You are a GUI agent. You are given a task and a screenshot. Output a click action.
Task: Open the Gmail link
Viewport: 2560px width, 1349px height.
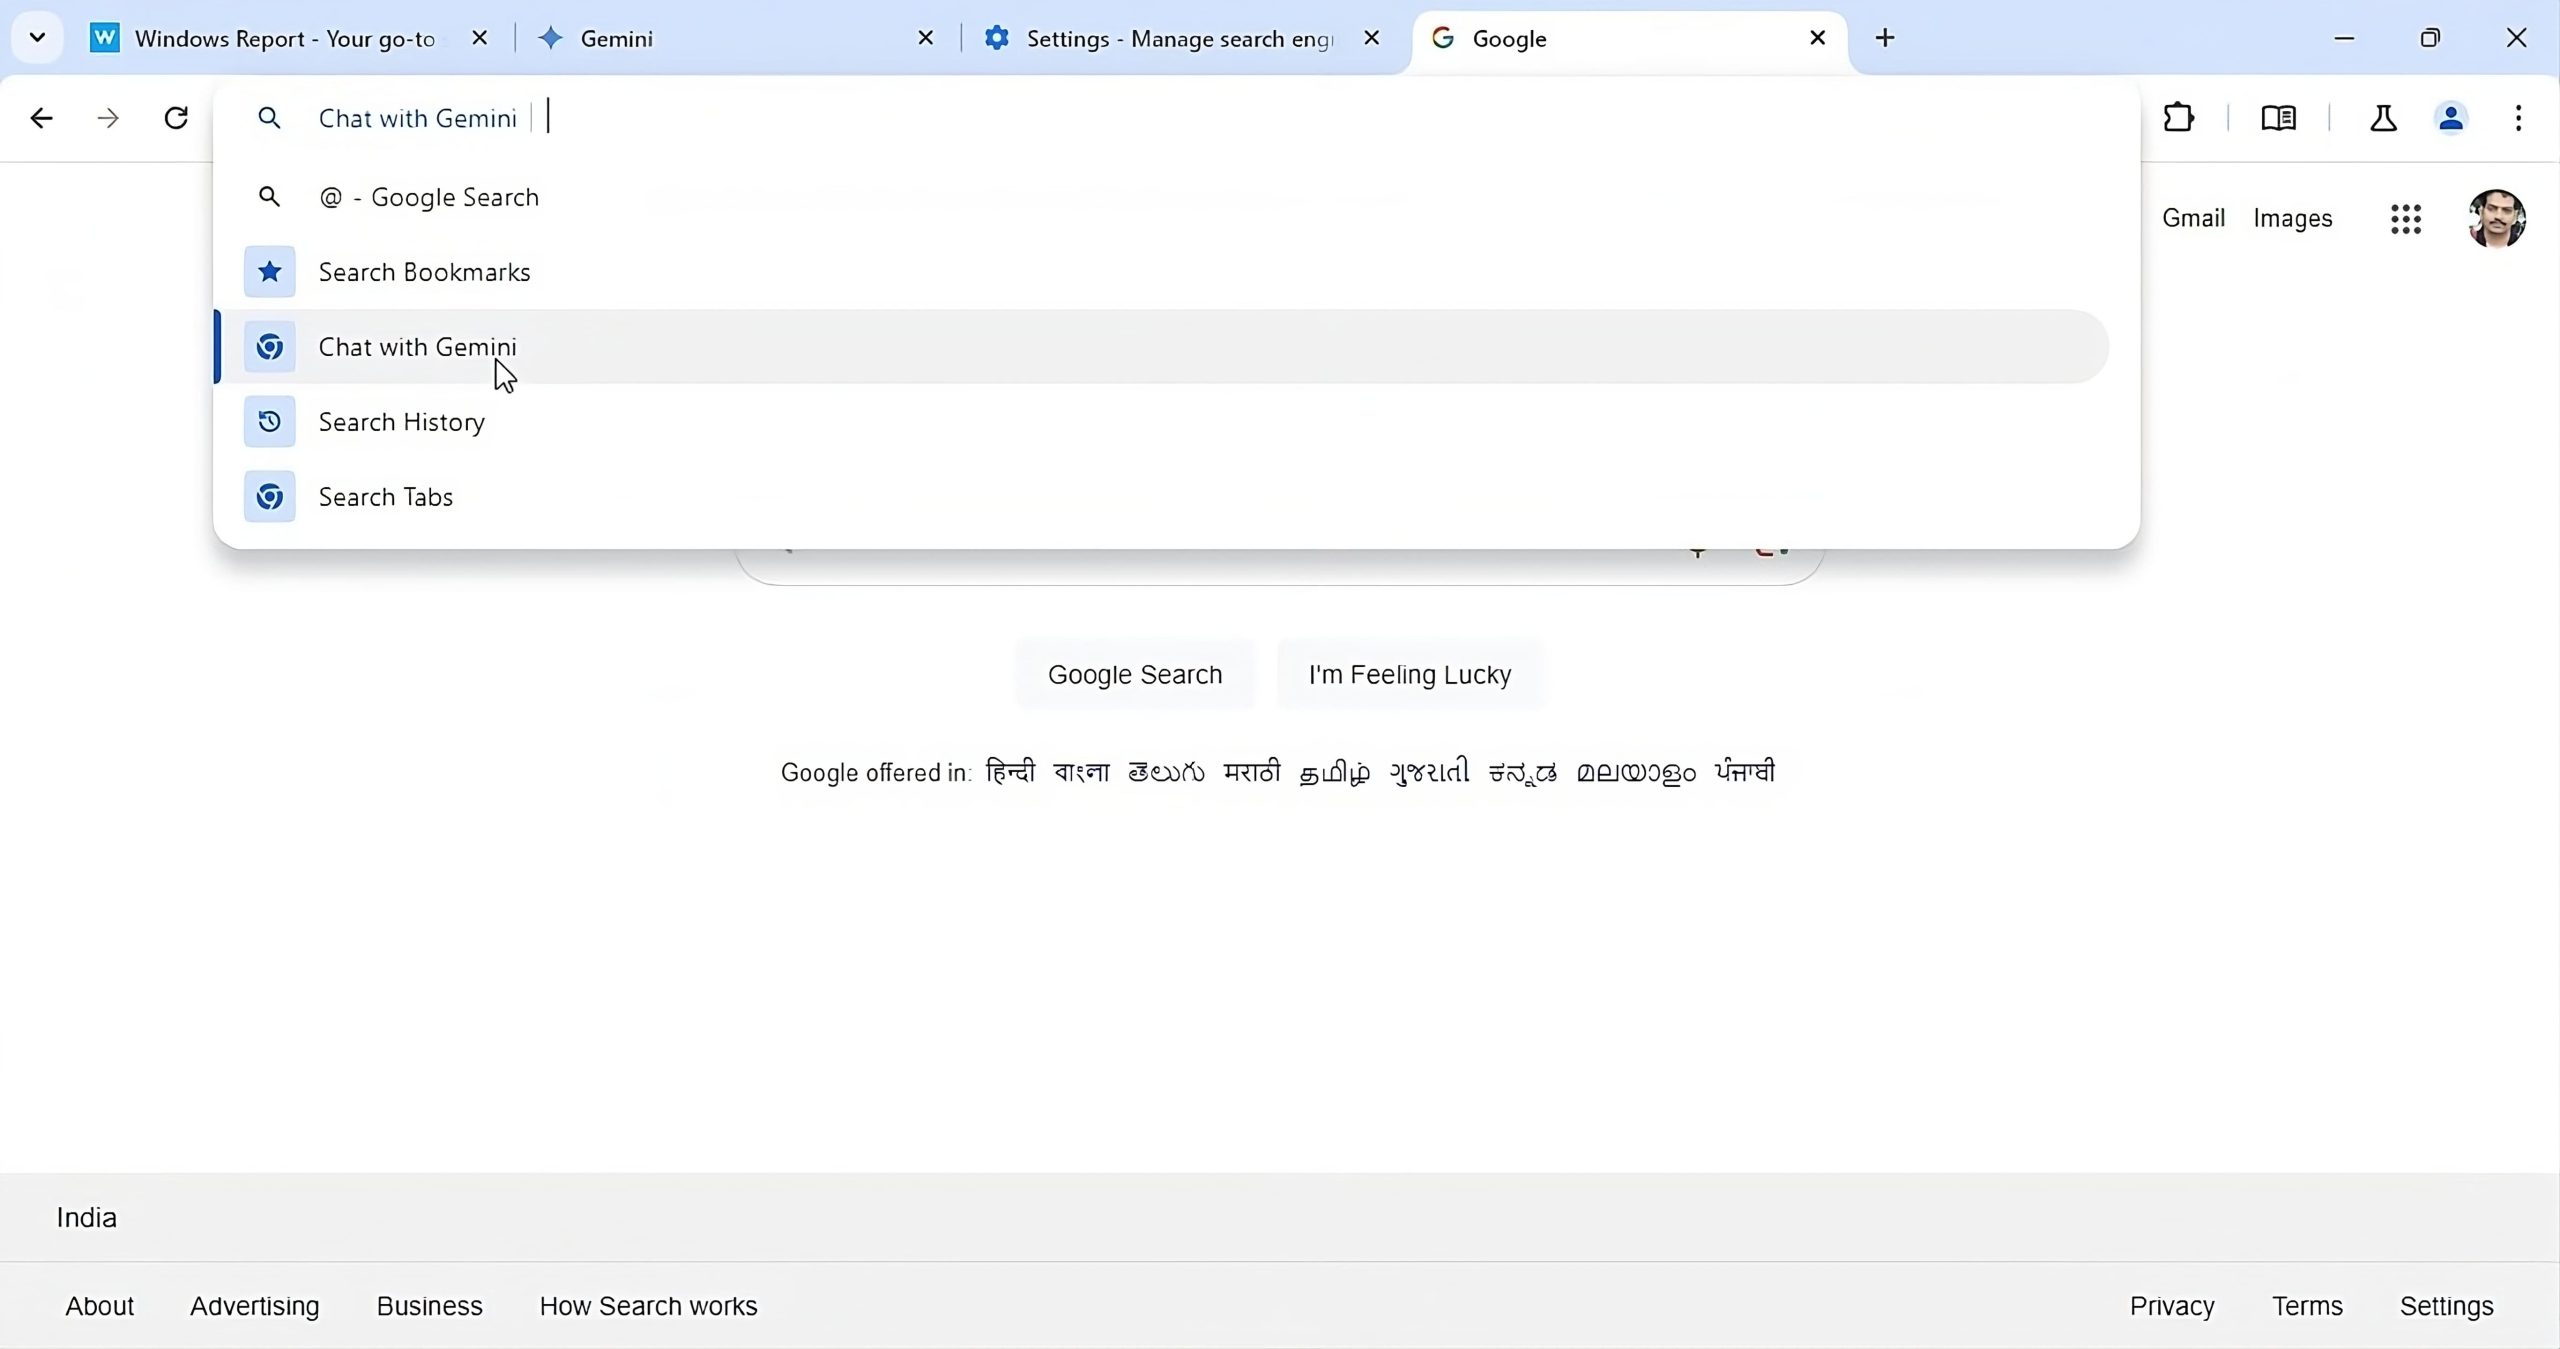(x=2193, y=218)
